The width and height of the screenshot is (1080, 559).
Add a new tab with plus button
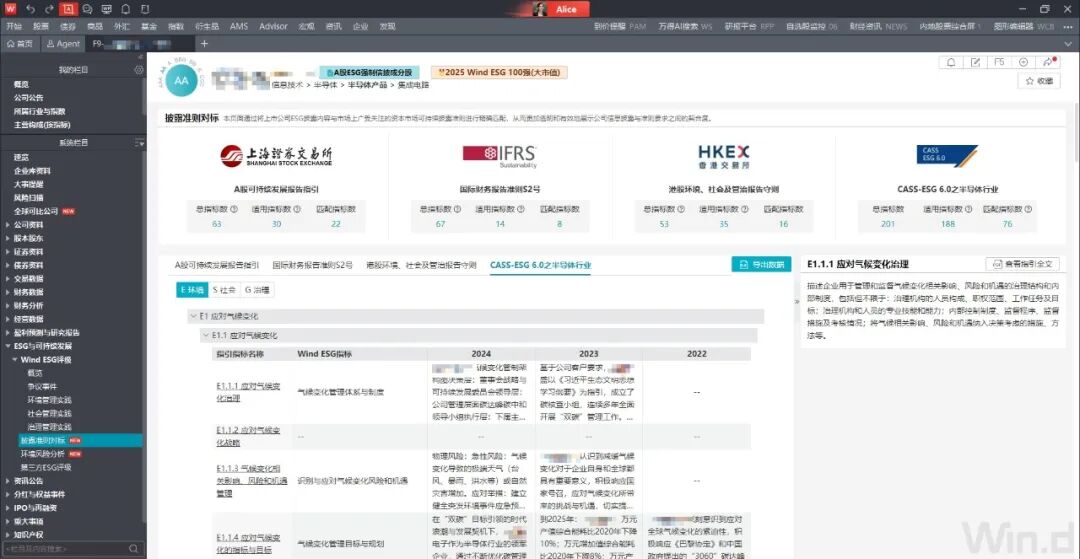point(204,43)
